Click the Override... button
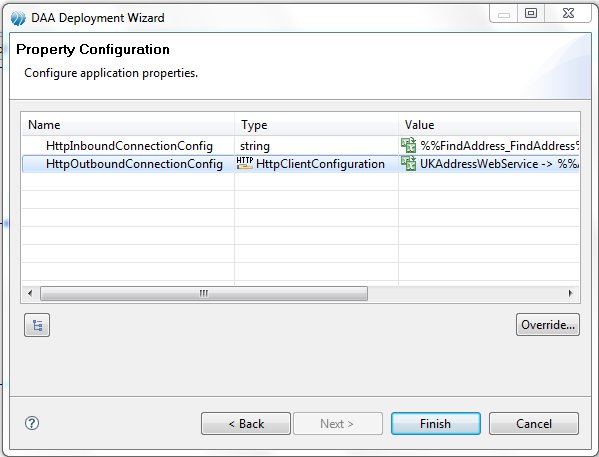Image resolution: width=599 pixels, height=457 pixels. click(x=548, y=325)
